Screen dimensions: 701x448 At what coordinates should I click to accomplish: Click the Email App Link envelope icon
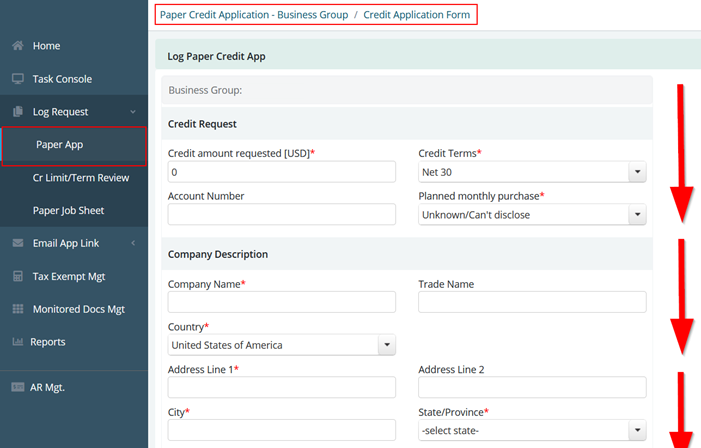click(x=18, y=243)
